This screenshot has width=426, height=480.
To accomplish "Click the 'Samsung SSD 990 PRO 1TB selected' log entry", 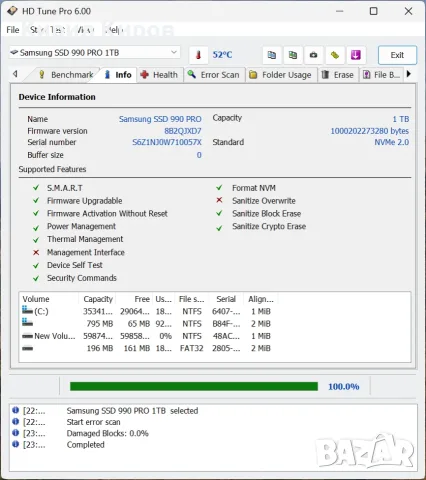I will [132, 411].
